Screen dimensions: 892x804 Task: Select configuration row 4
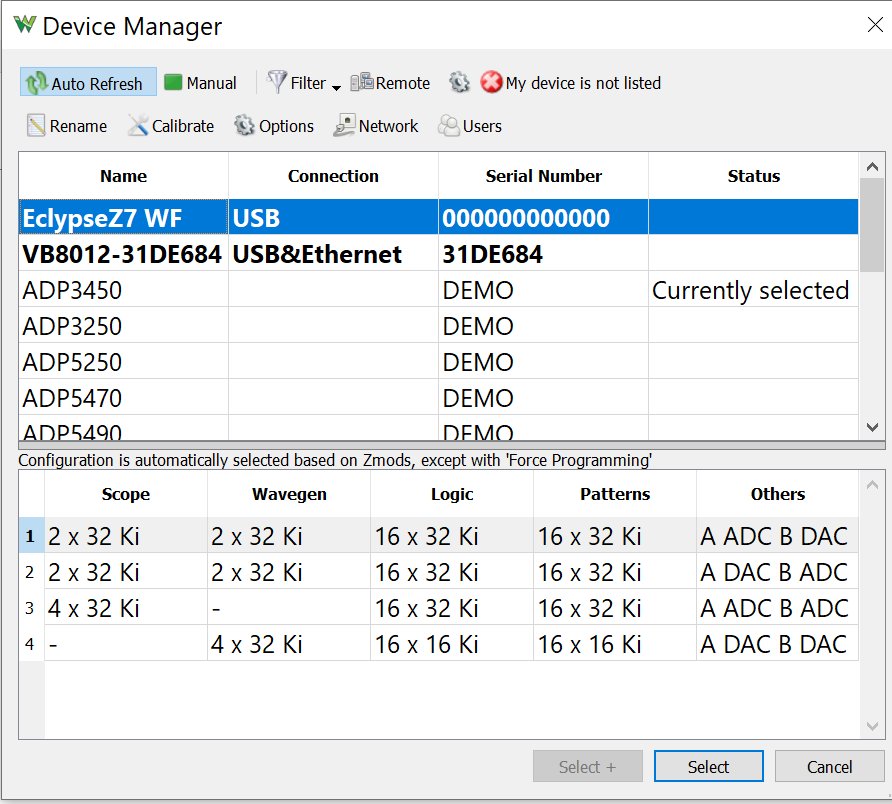tap(439, 644)
